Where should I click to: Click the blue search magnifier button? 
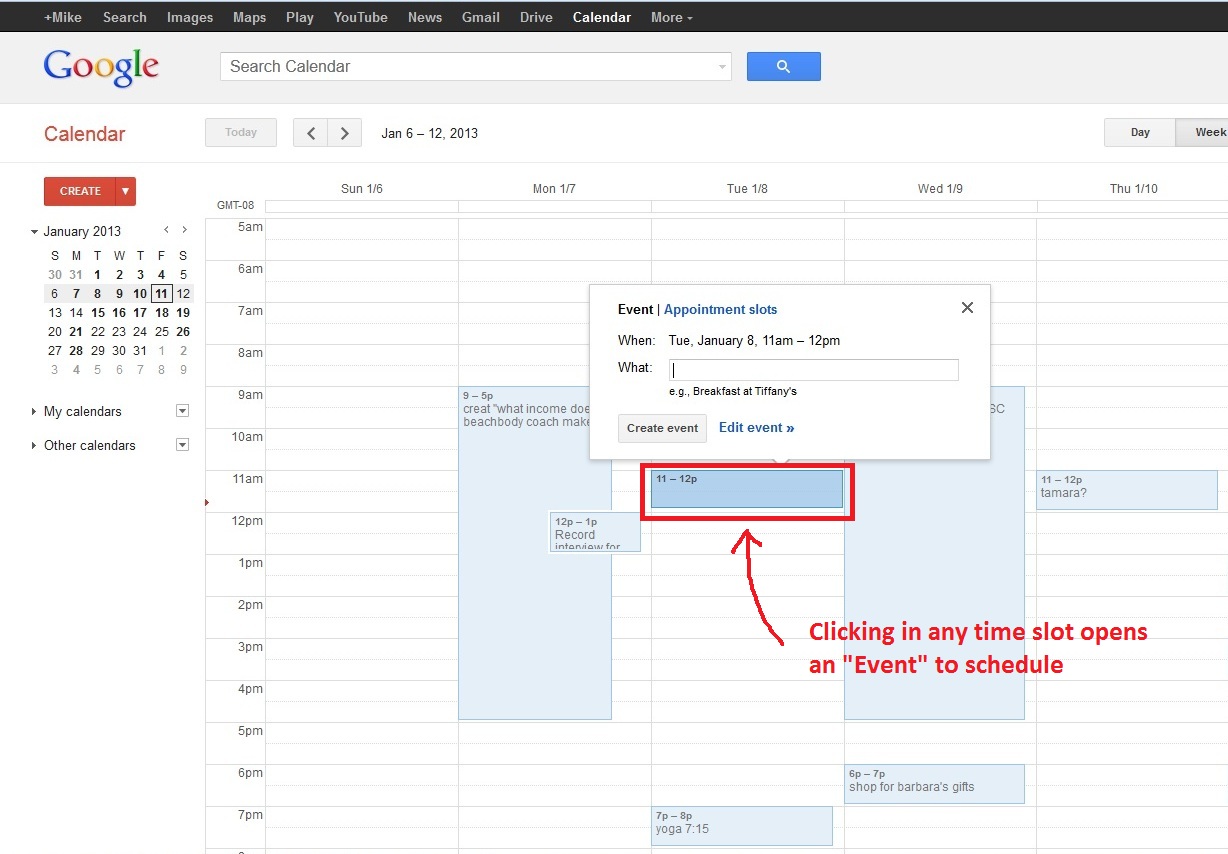coord(783,66)
